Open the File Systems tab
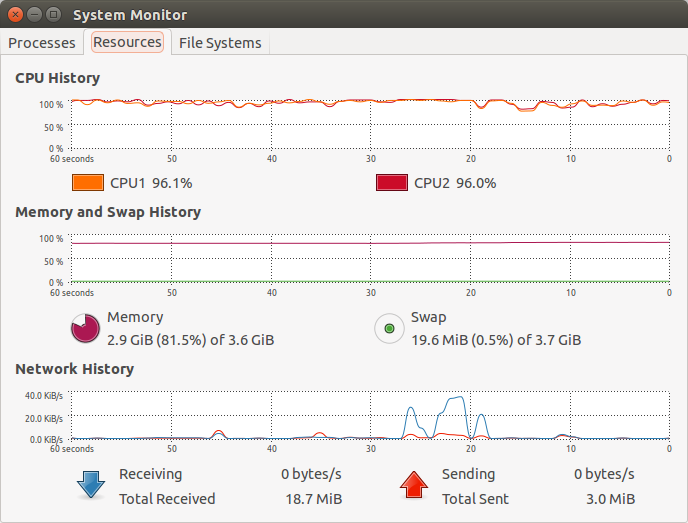Image resolution: width=688 pixels, height=523 pixels. pyautogui.click(x=220, y=43)
